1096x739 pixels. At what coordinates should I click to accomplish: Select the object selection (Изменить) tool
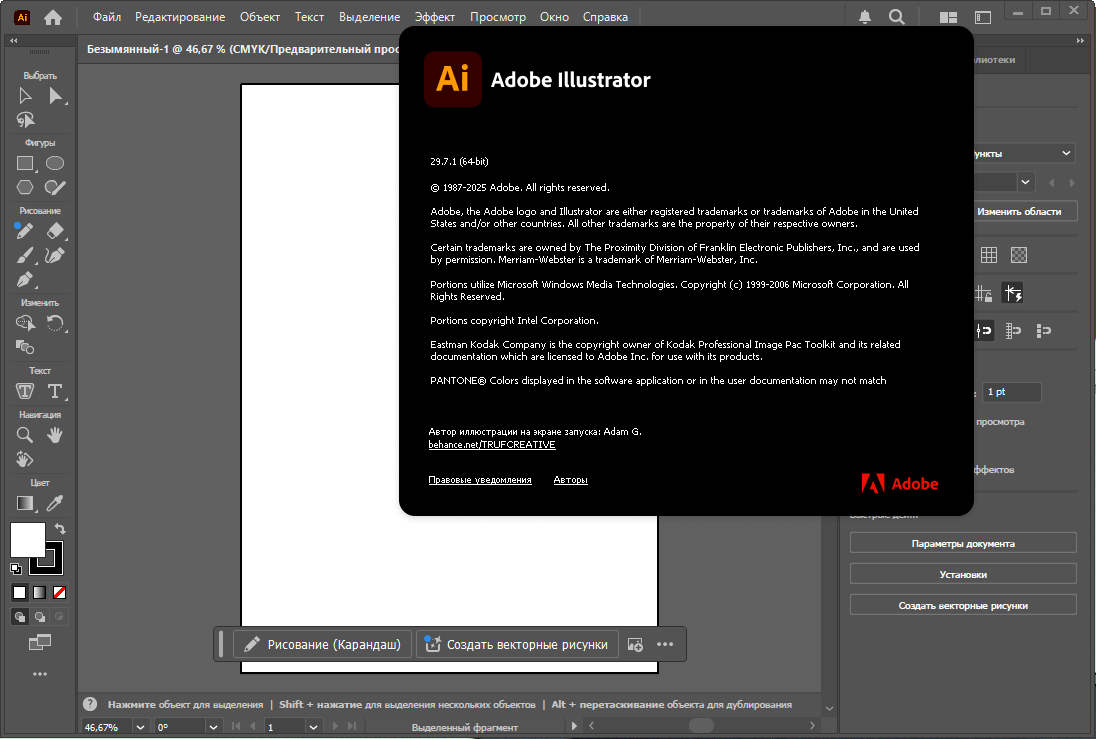(25, 323)
